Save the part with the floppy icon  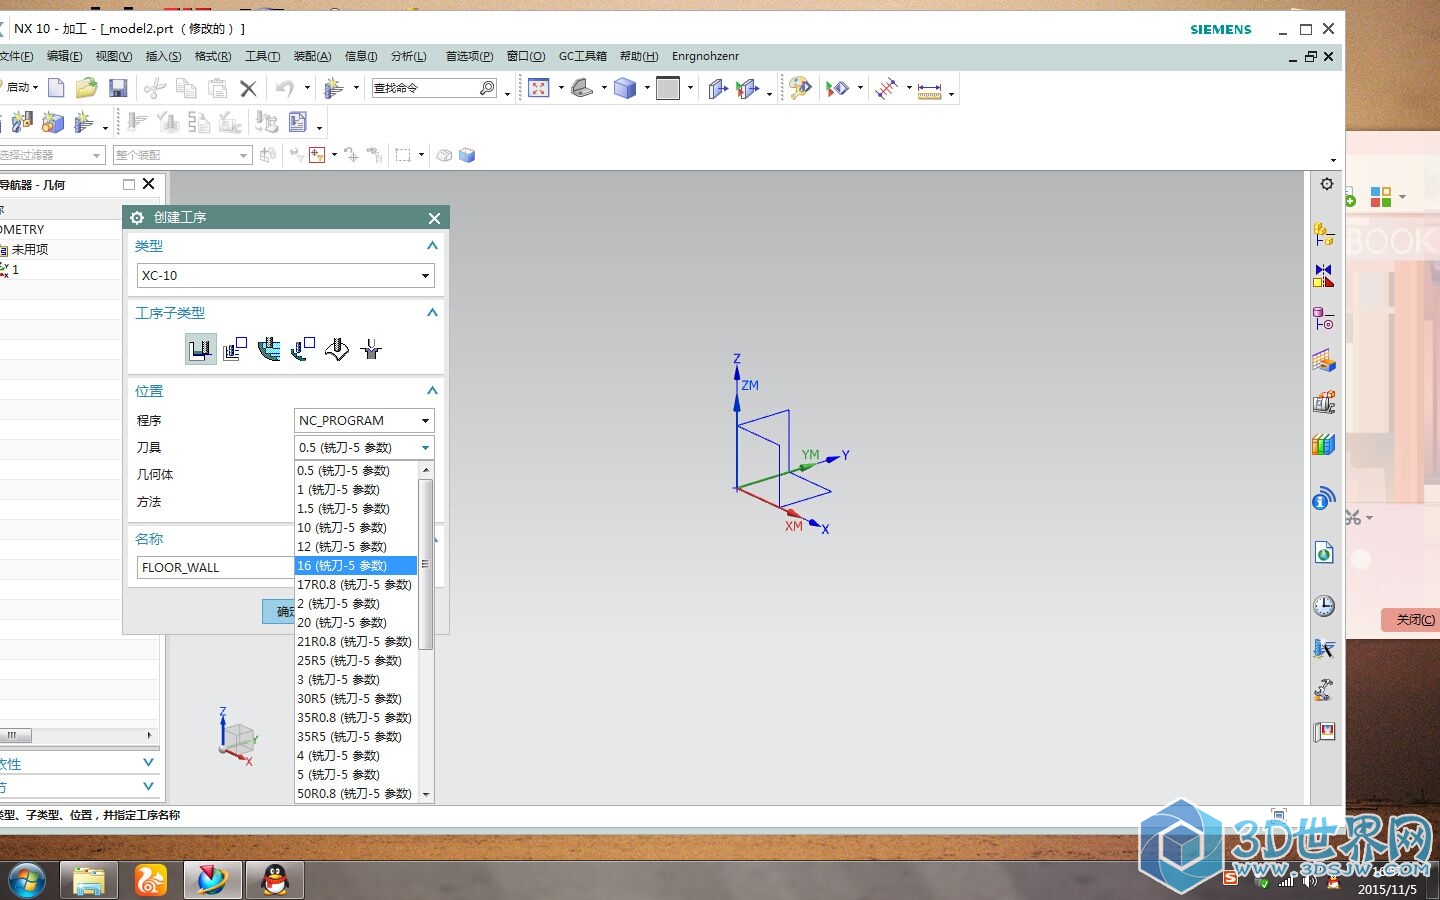tap(118, 88)
